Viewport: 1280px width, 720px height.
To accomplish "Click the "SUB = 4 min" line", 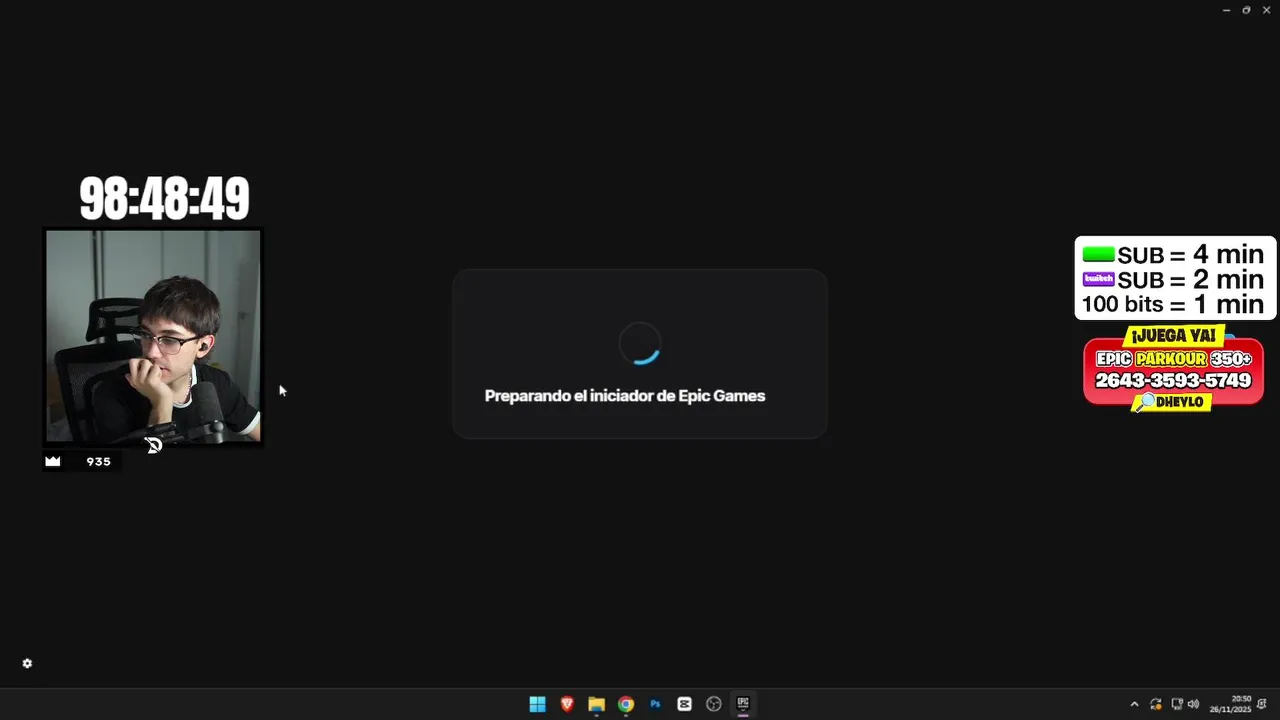I will (x=1174, y=255).
